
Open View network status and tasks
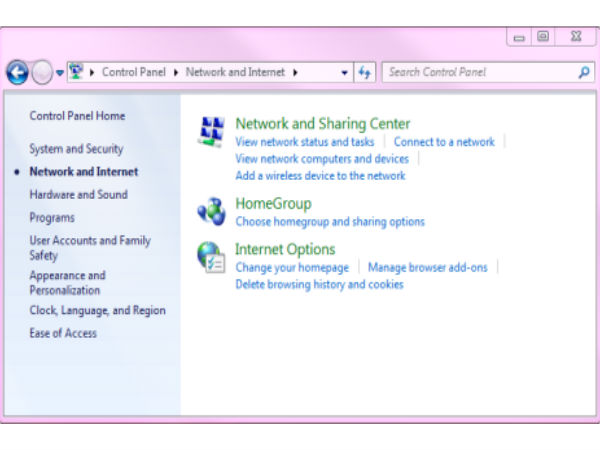point(304,142)
